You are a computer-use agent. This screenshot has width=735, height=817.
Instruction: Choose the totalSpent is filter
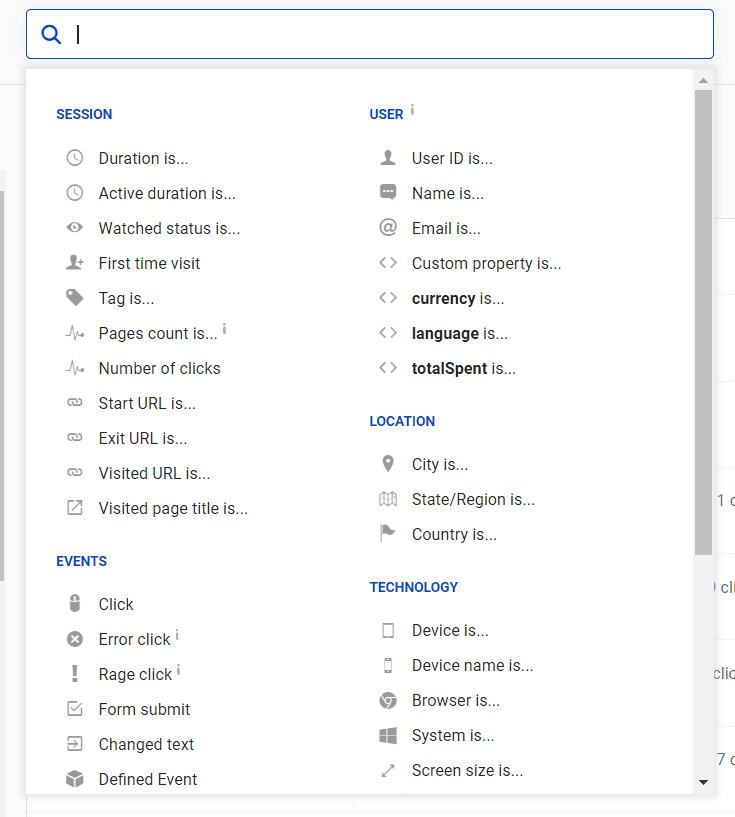click(463, 368)
